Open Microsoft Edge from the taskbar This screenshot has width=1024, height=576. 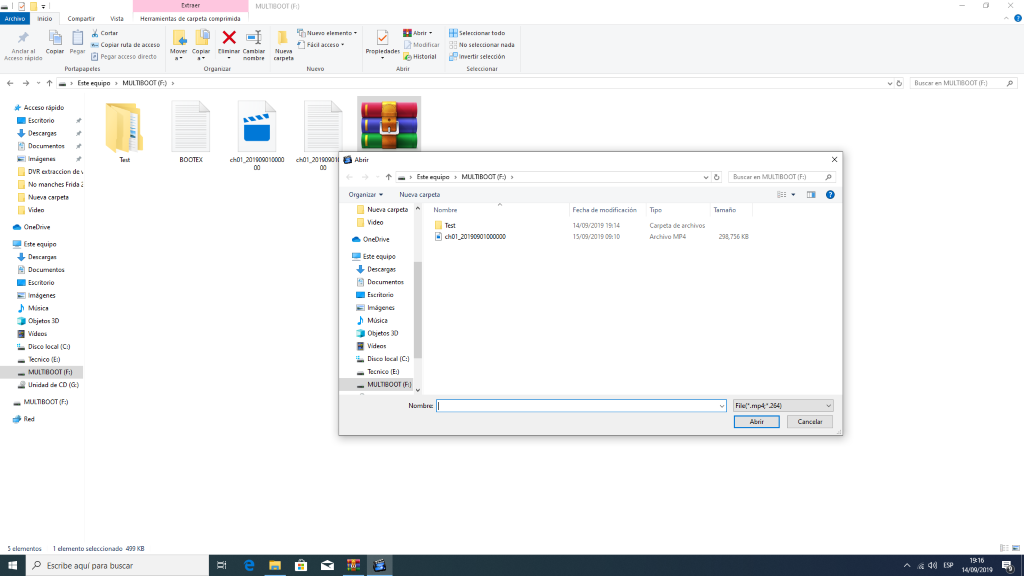coord(249,566)
